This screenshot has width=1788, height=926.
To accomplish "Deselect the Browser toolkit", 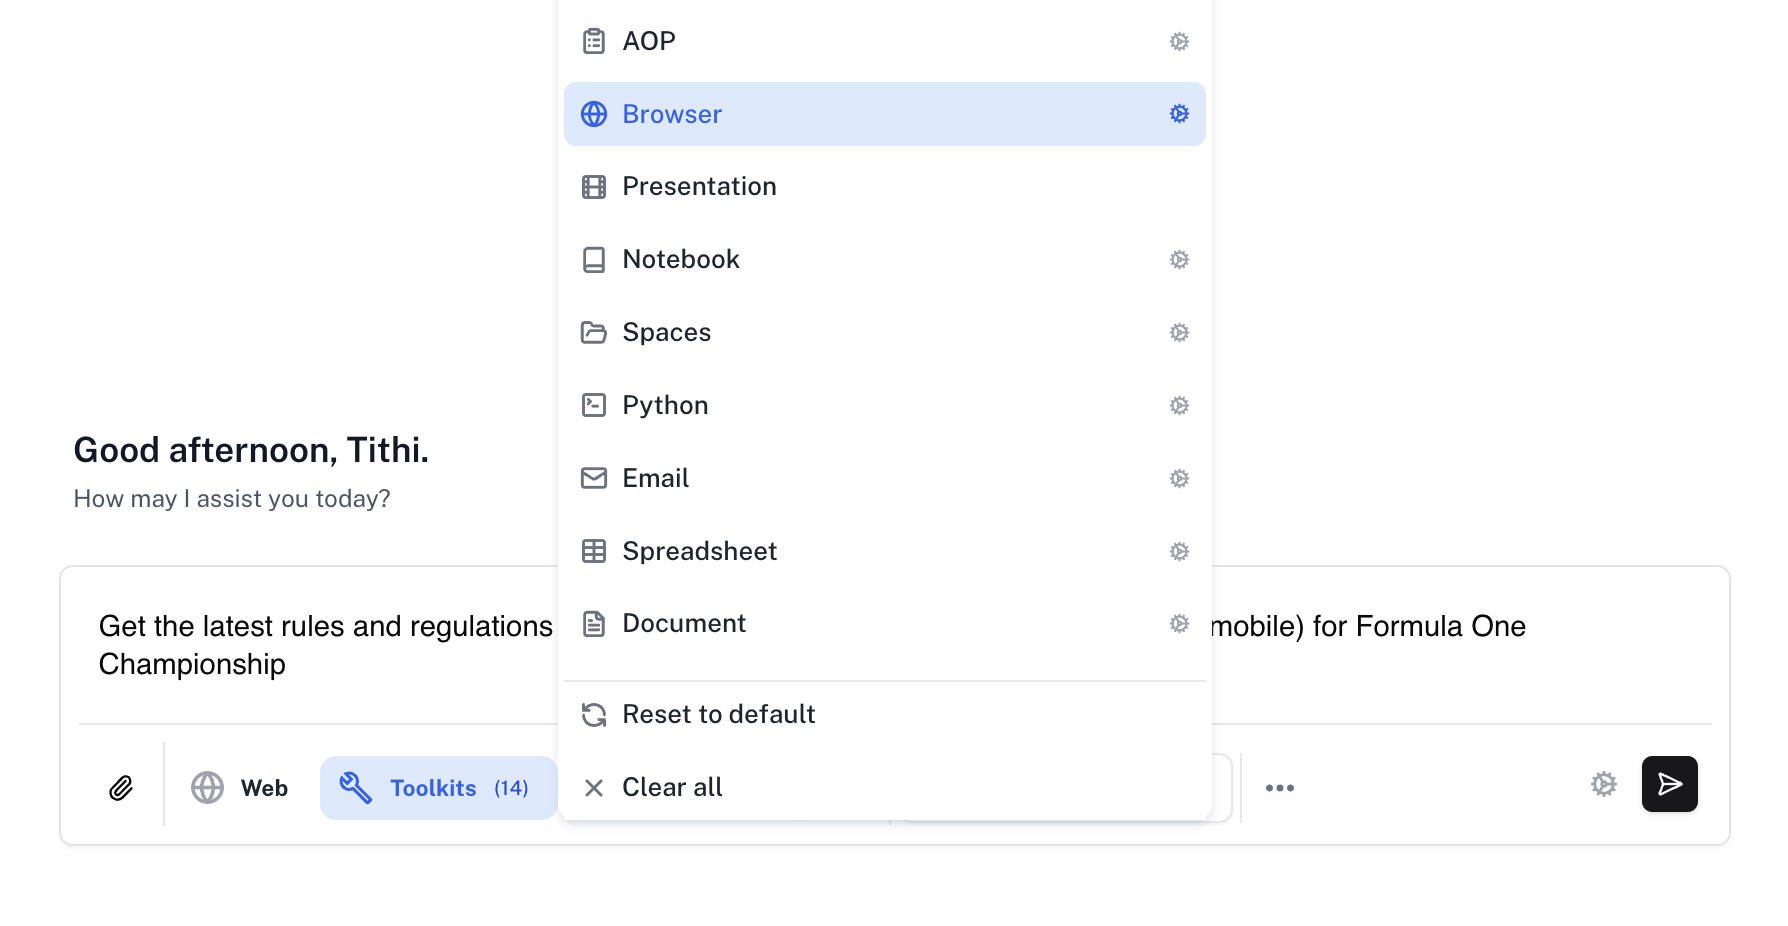I will (x=672, y=114).
